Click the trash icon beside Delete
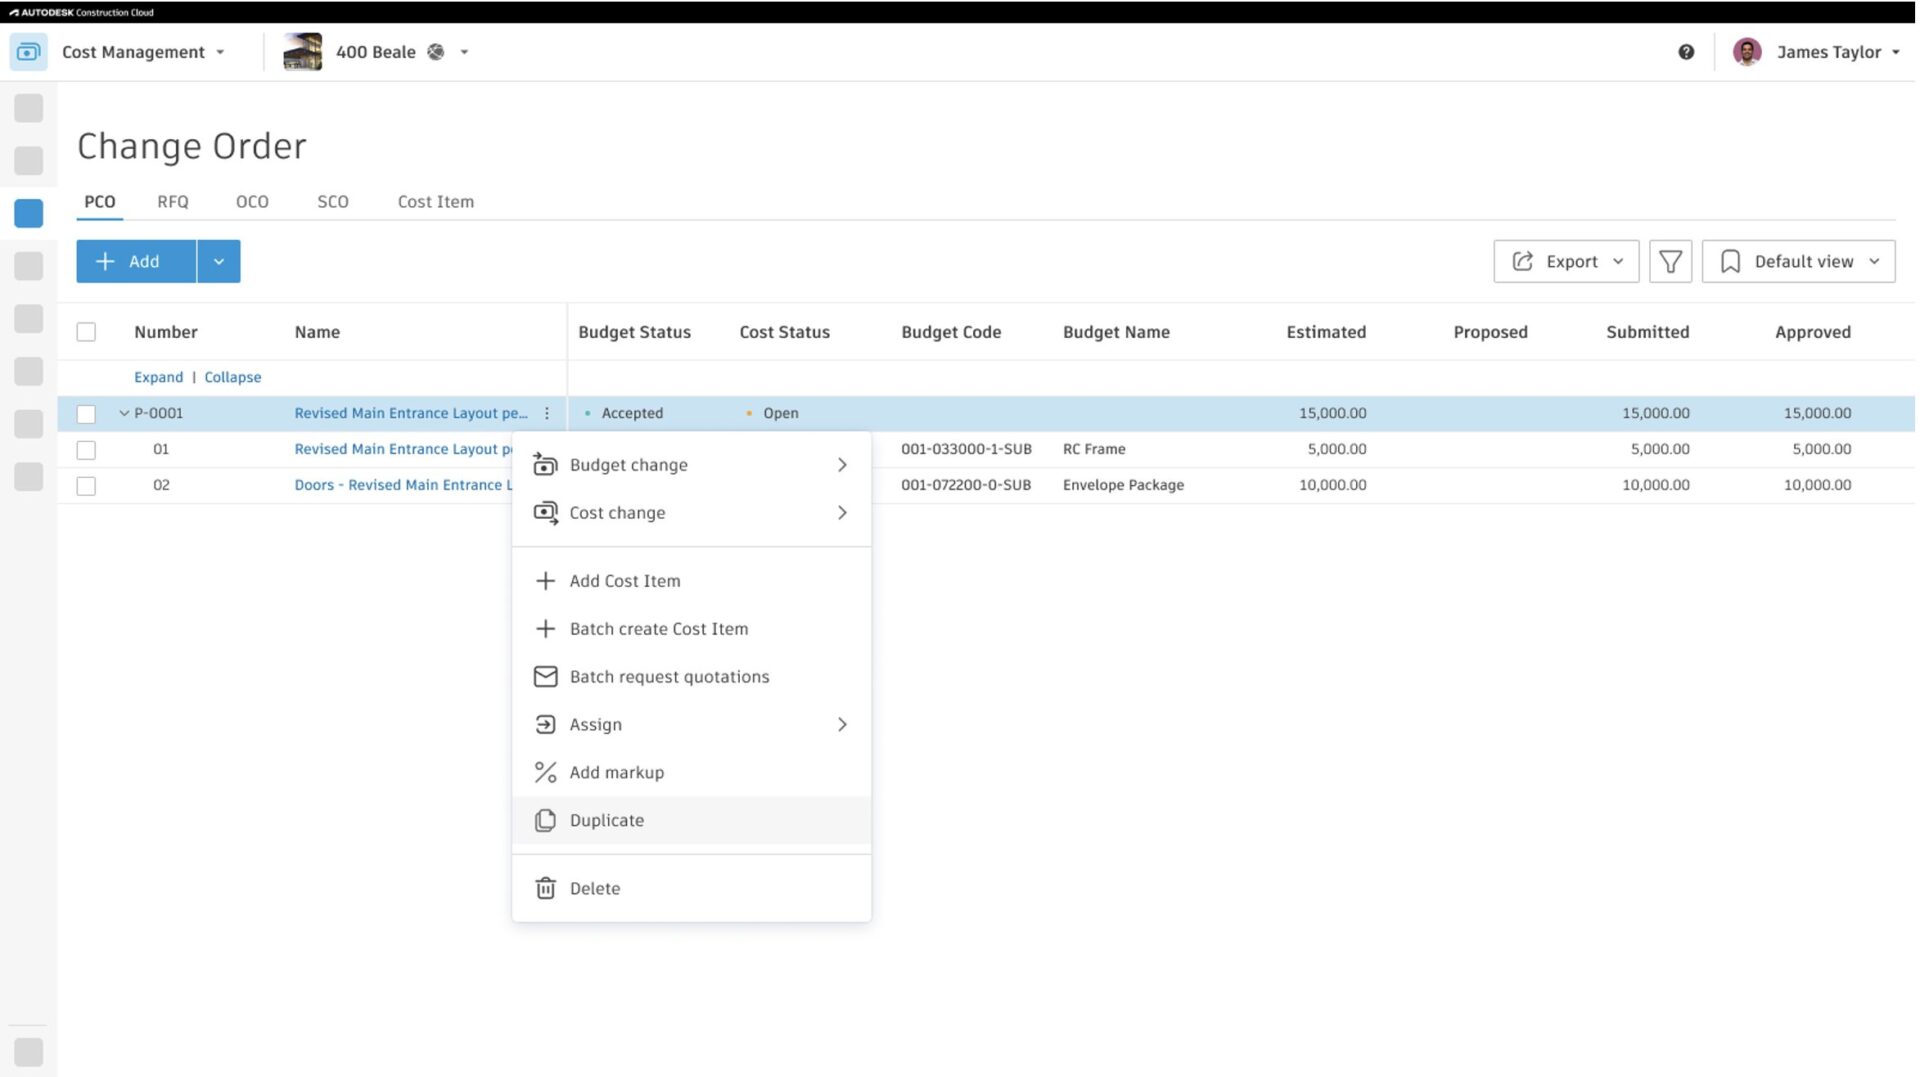Image resolution: width=1920 pixels, height=1077 pixels. tap(545, 888)
